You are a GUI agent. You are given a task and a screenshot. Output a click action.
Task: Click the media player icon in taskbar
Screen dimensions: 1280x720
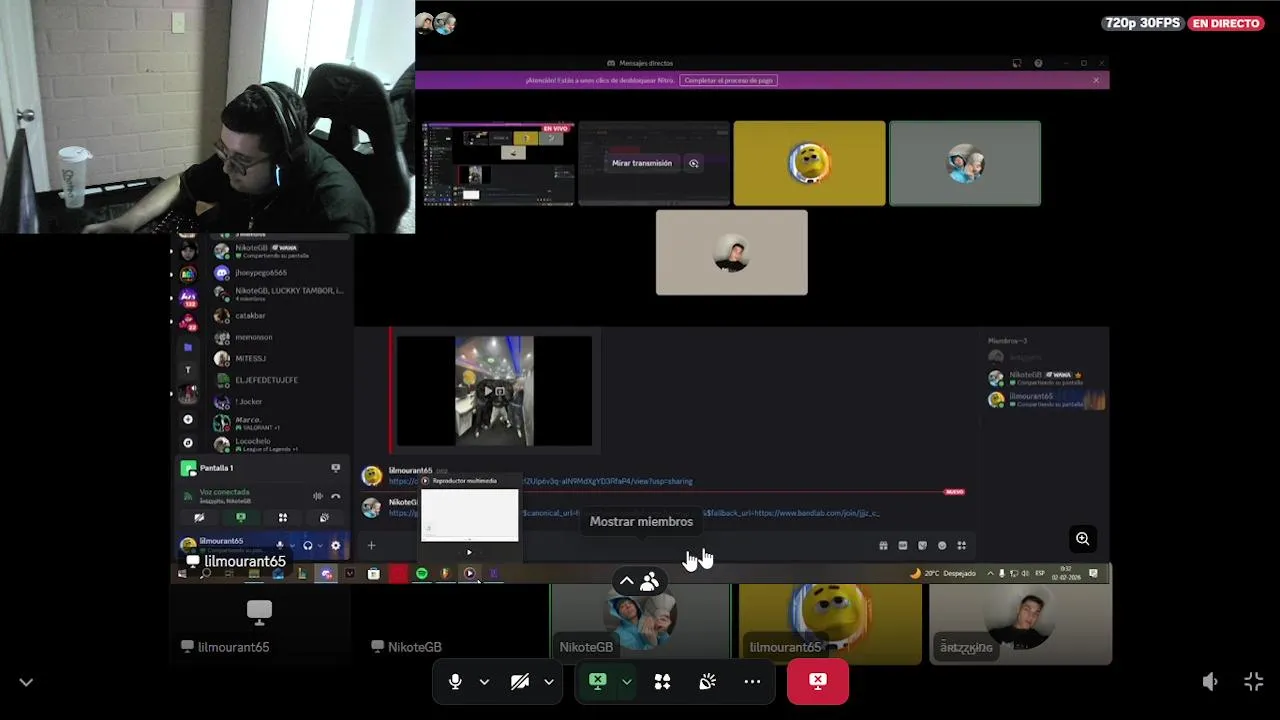(469, 573)
